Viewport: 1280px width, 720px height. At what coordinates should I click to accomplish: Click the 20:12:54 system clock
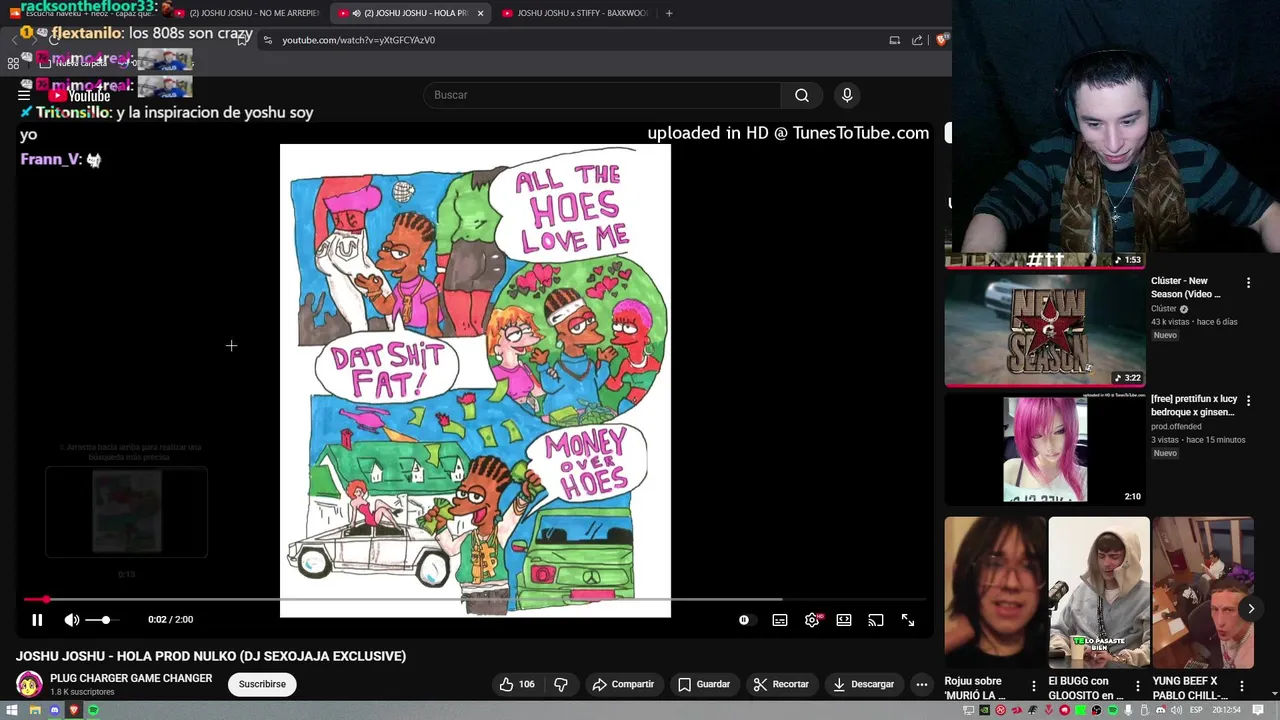pyautogui.click(x=1227, y=710)
